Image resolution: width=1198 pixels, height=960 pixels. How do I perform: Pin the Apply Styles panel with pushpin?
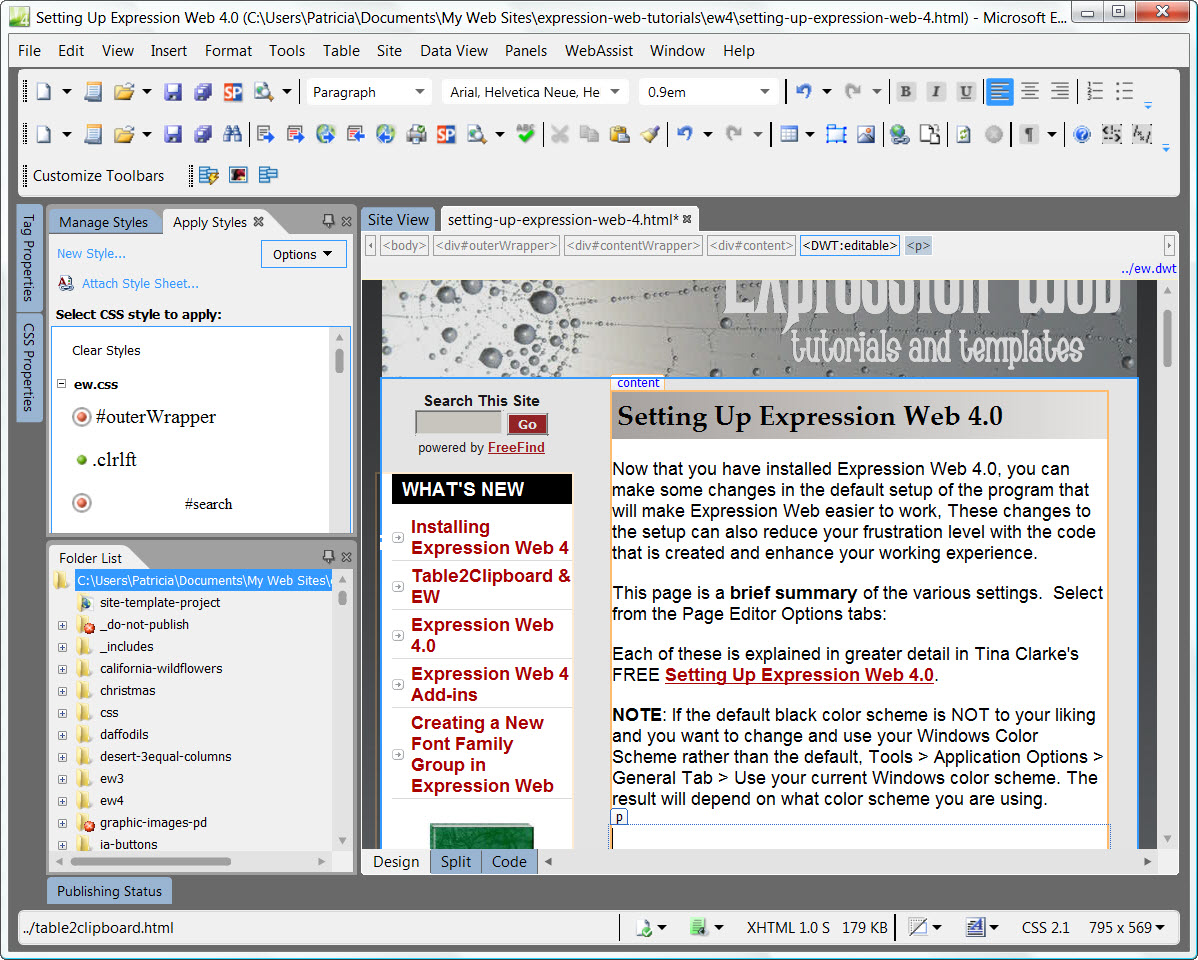tap(329, 221)
